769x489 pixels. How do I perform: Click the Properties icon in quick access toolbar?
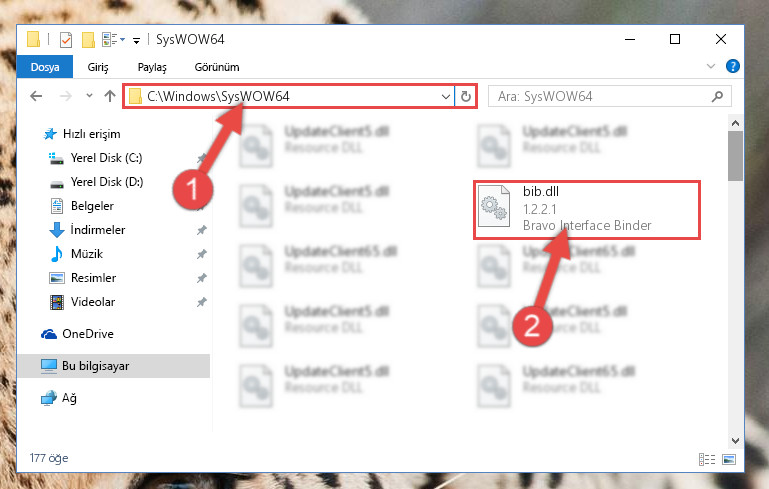(x=66, y=40)
